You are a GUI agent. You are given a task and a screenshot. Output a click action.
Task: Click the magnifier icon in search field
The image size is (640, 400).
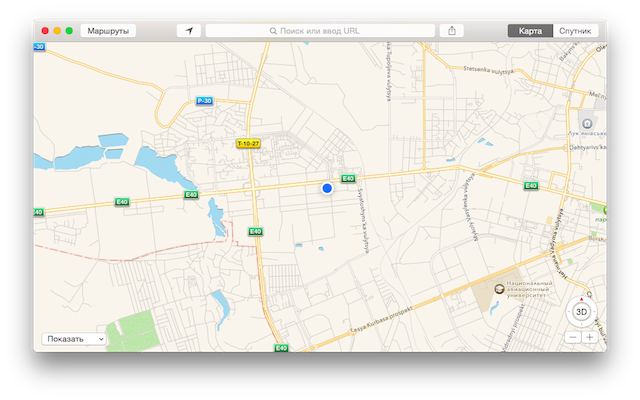click(x=273, y=31)
